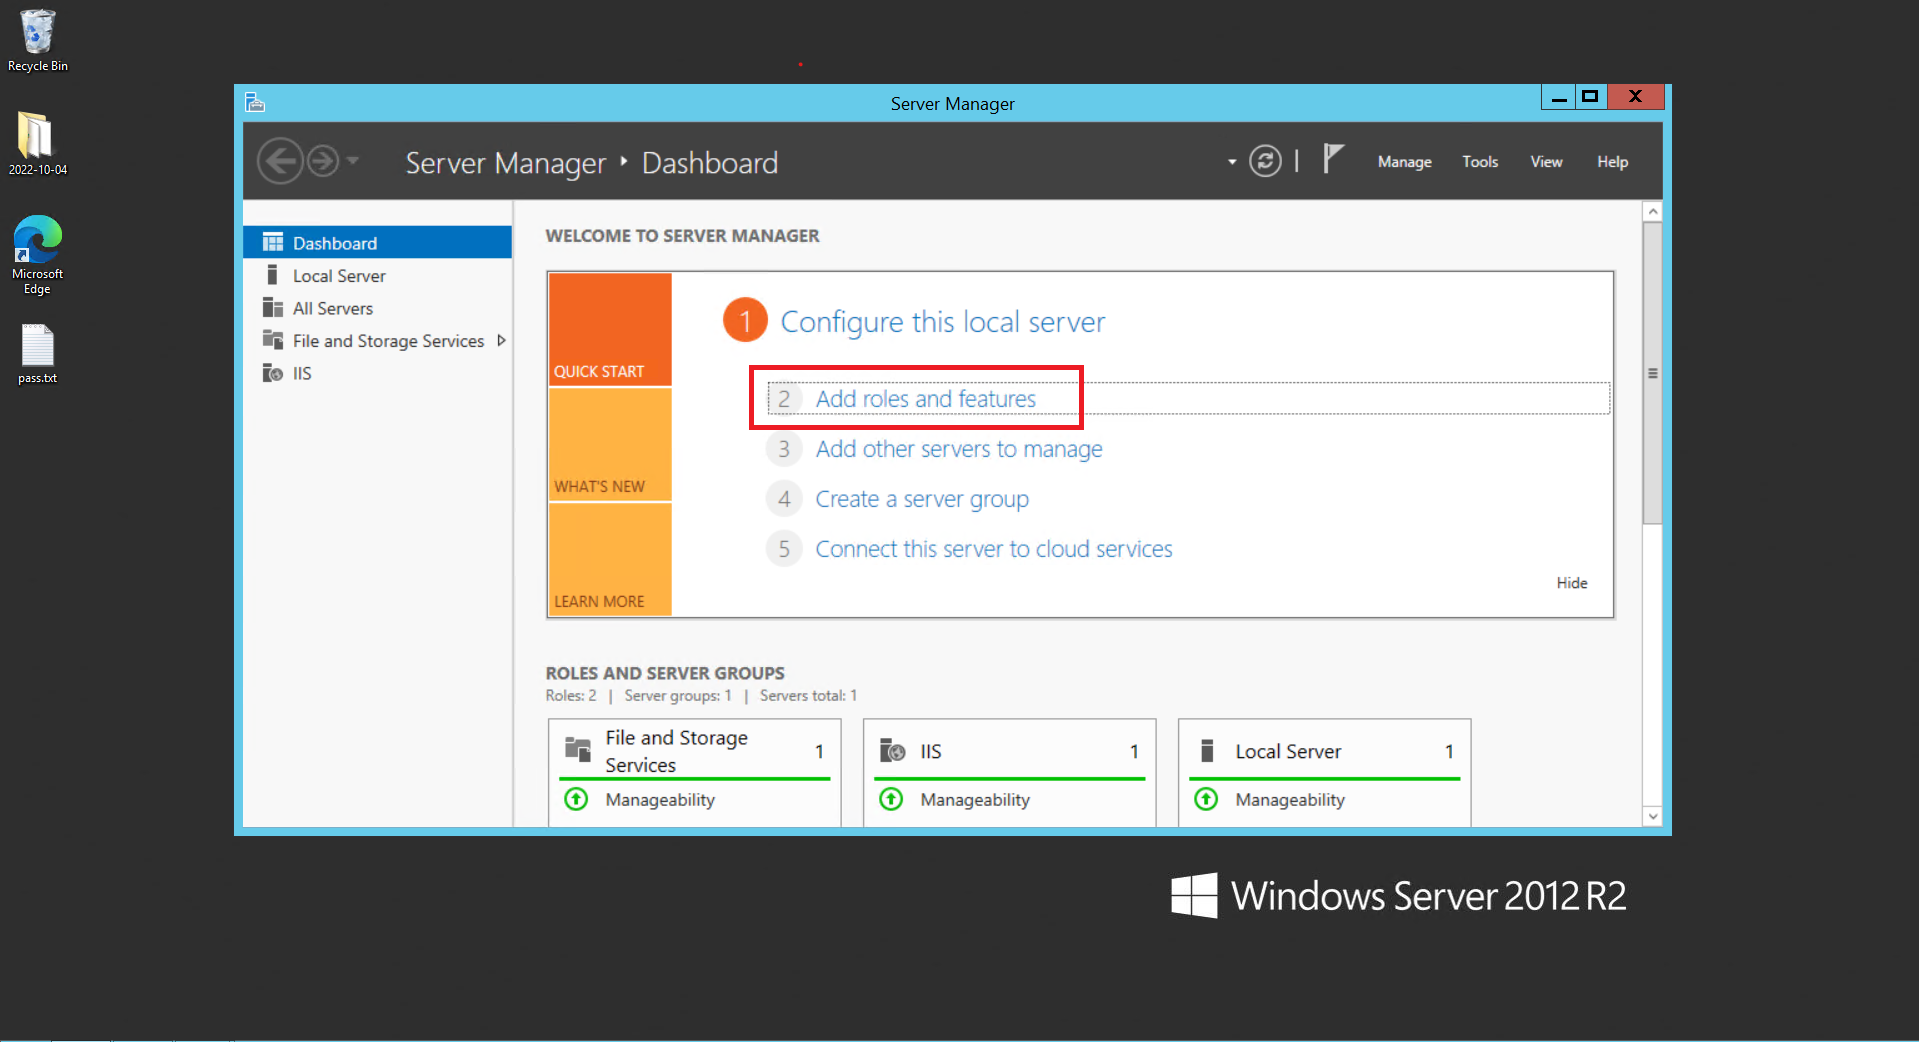Click the forward navigation arrow icon
This screenshot has width=1919, height=1042.
(x=322, y=161)
